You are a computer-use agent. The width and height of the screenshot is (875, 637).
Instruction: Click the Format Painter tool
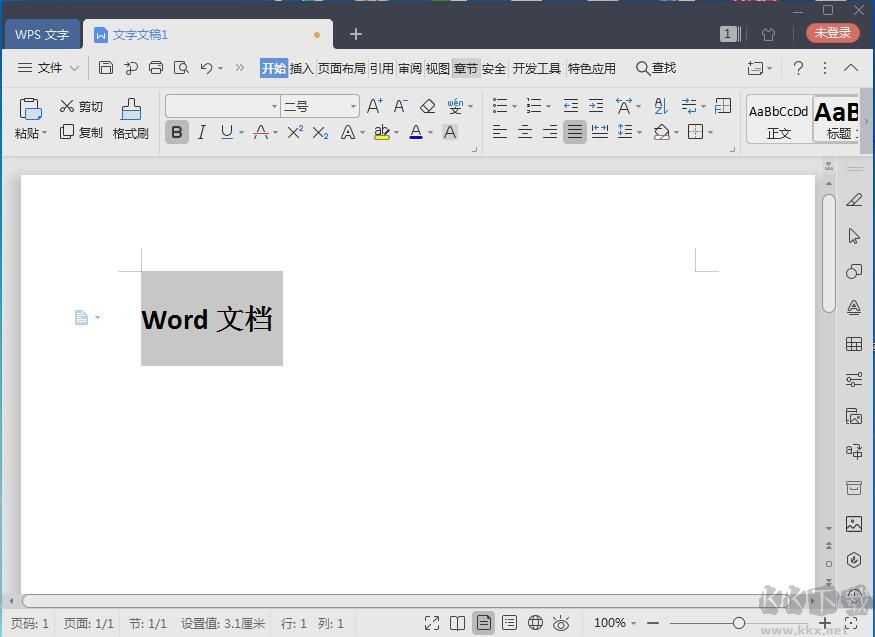[x=130, y=118]
